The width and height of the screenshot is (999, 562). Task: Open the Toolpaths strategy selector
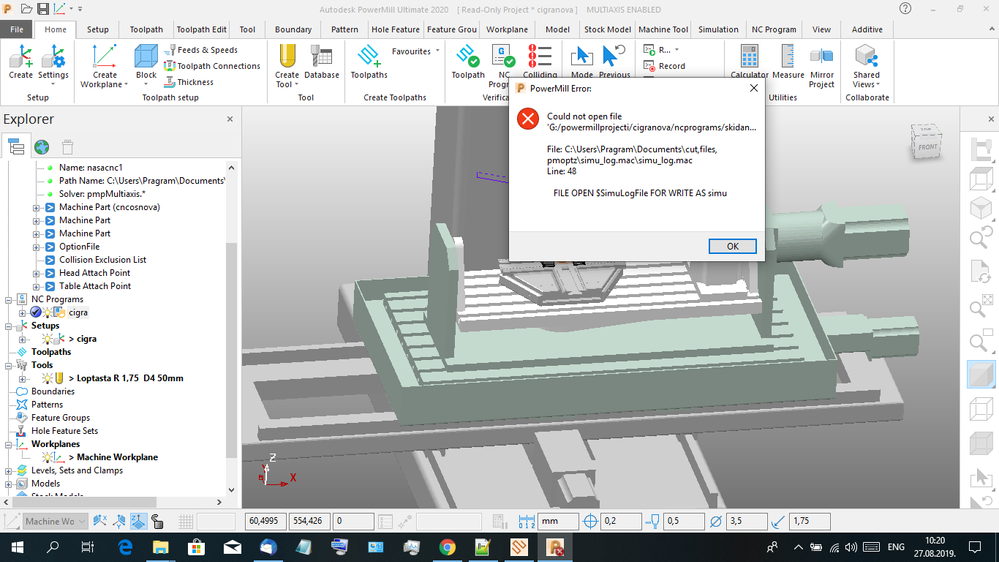(x=369, y=62)
